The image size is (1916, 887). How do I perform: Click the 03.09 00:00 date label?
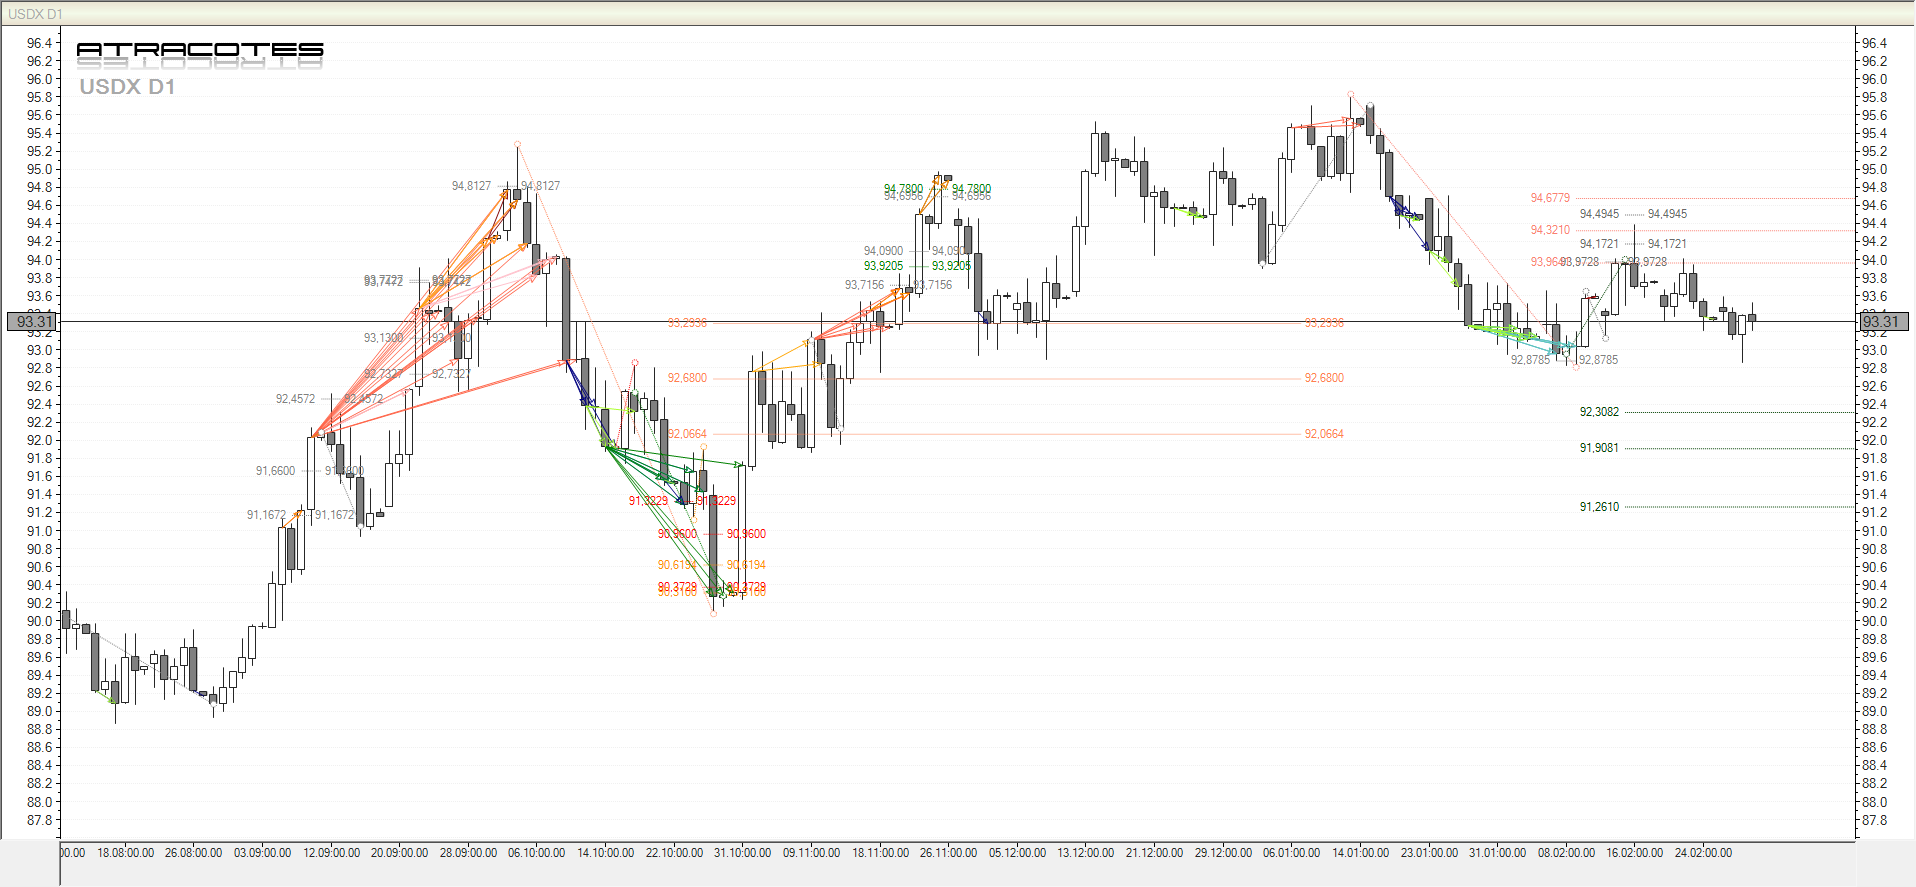point(262,853)
